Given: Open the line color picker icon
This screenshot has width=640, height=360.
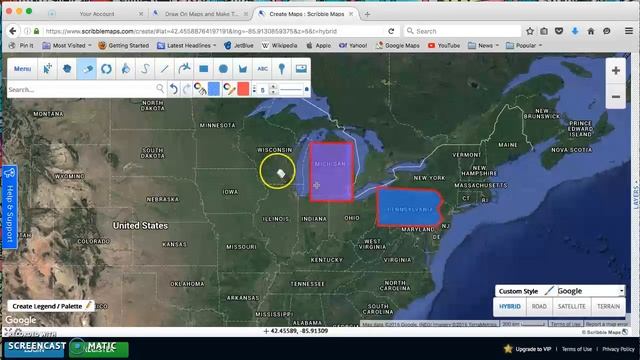Looking at the screenshot, I should point(229,89).
